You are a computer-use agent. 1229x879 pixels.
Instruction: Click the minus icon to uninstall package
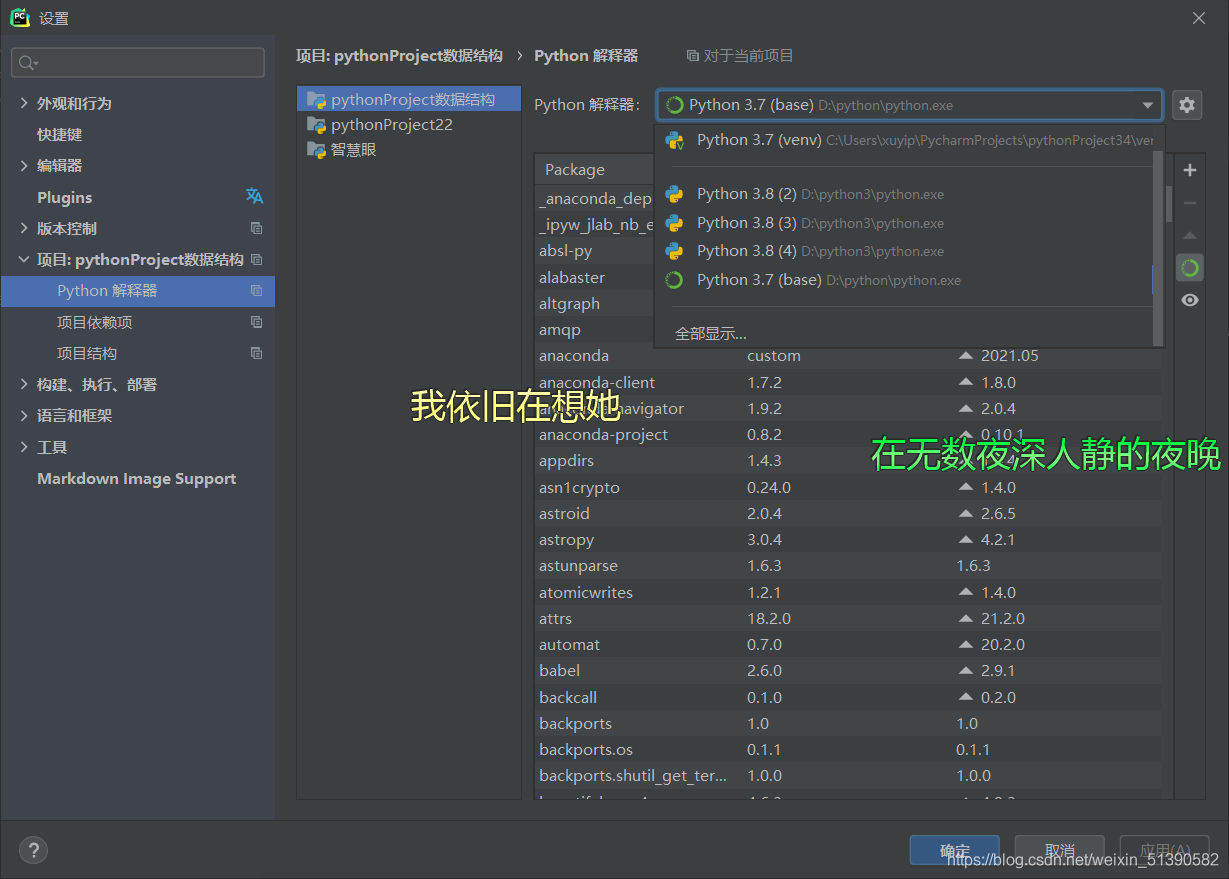(x=1190, y=203)
